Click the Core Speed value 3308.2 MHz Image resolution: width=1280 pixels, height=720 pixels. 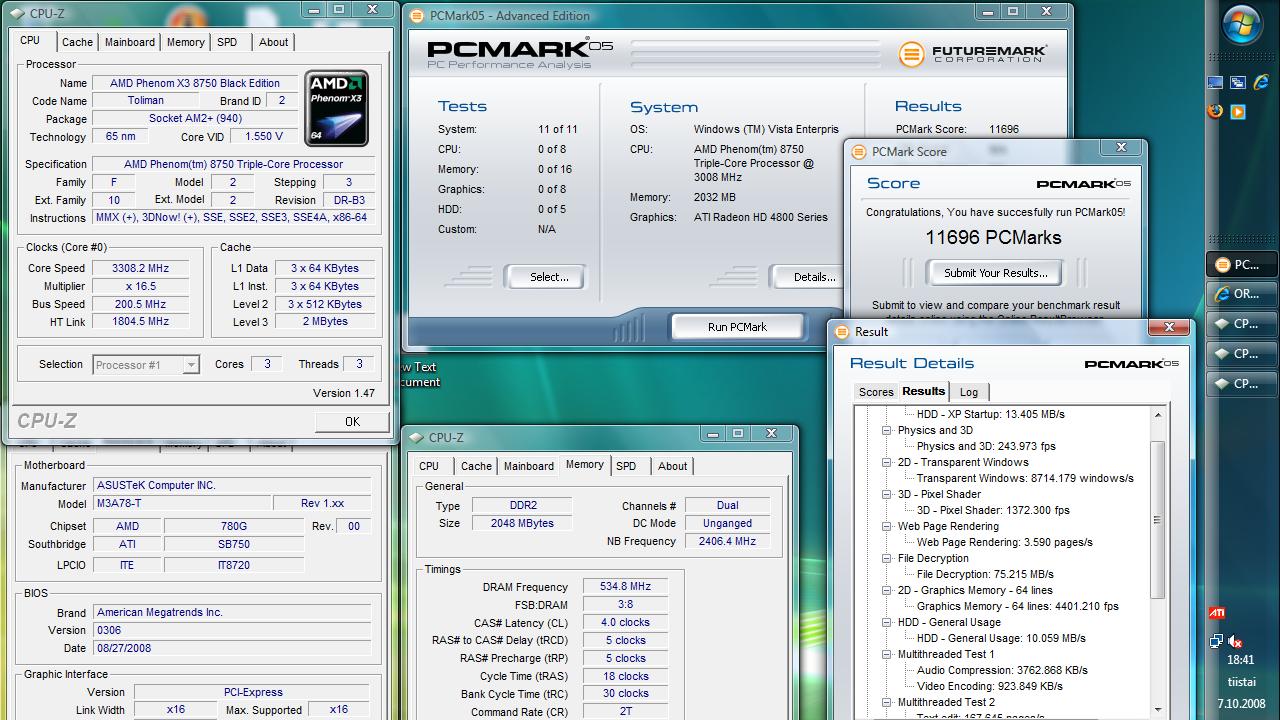click(x=141, y=268)
